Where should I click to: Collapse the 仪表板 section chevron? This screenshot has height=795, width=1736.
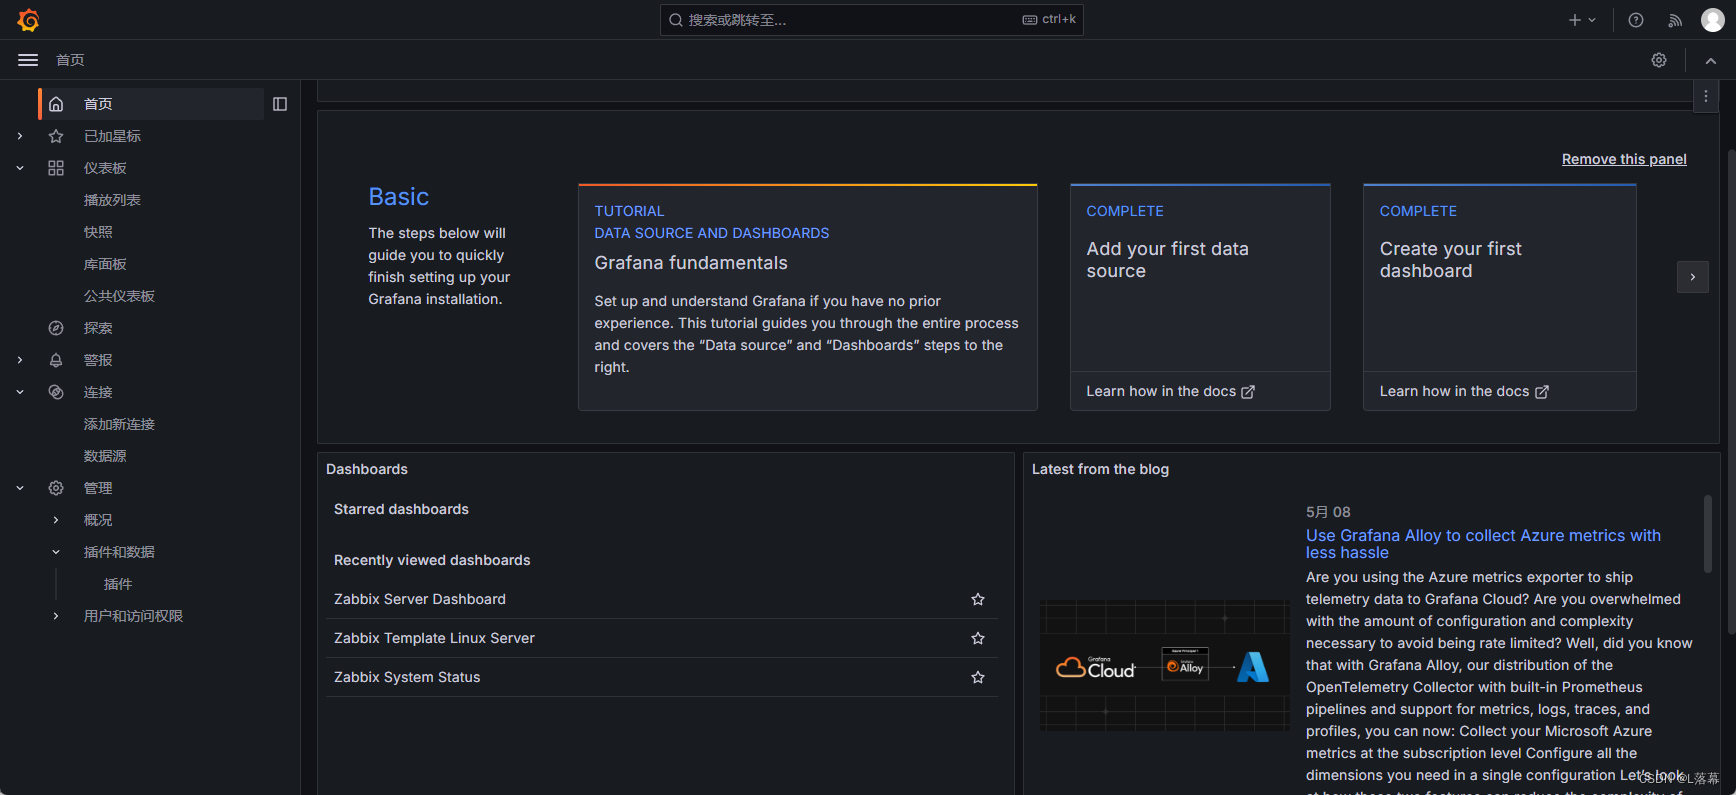[20, 168]
